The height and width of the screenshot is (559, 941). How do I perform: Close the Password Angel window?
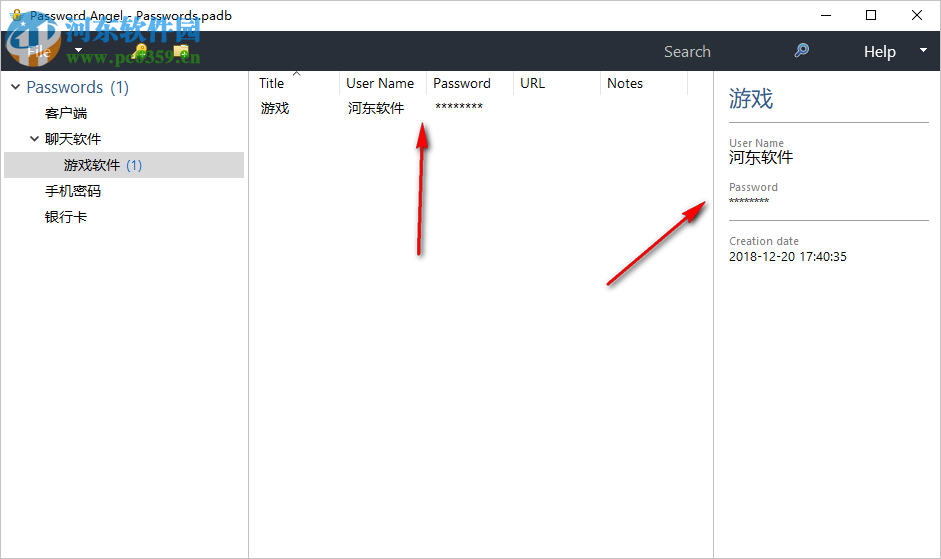click(x=916, y=16)
